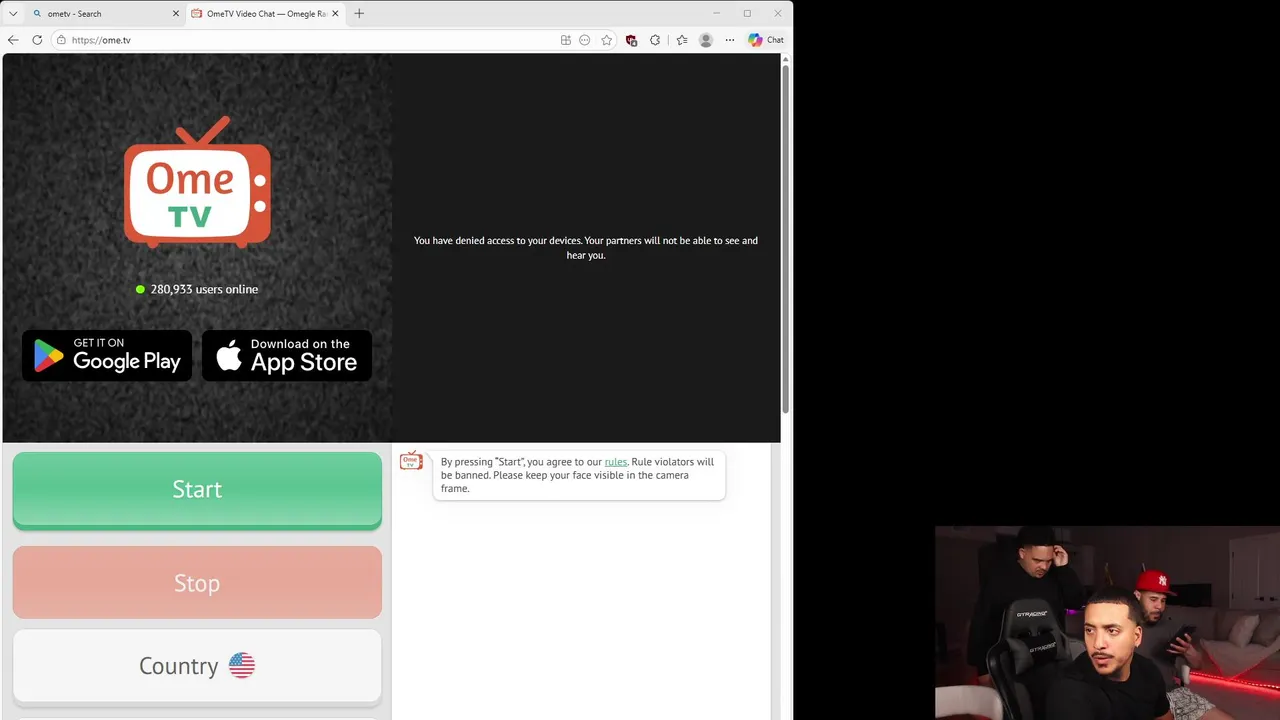Focus the address bar showing https://ome.tv
Screen dimensions: 1280x720
click(310, 40)
